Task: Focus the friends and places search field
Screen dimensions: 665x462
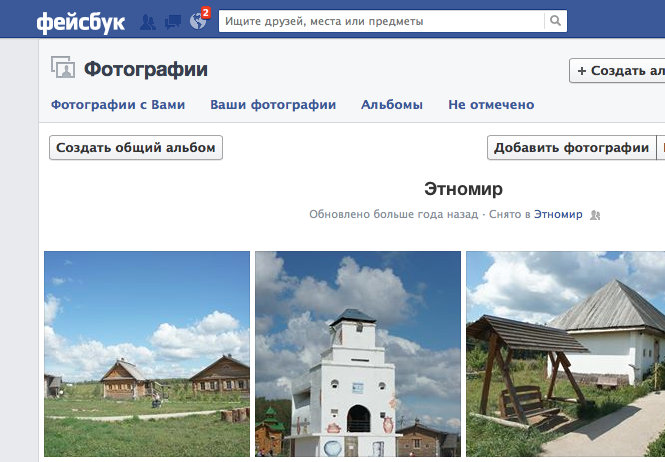Action: point(382,21)
